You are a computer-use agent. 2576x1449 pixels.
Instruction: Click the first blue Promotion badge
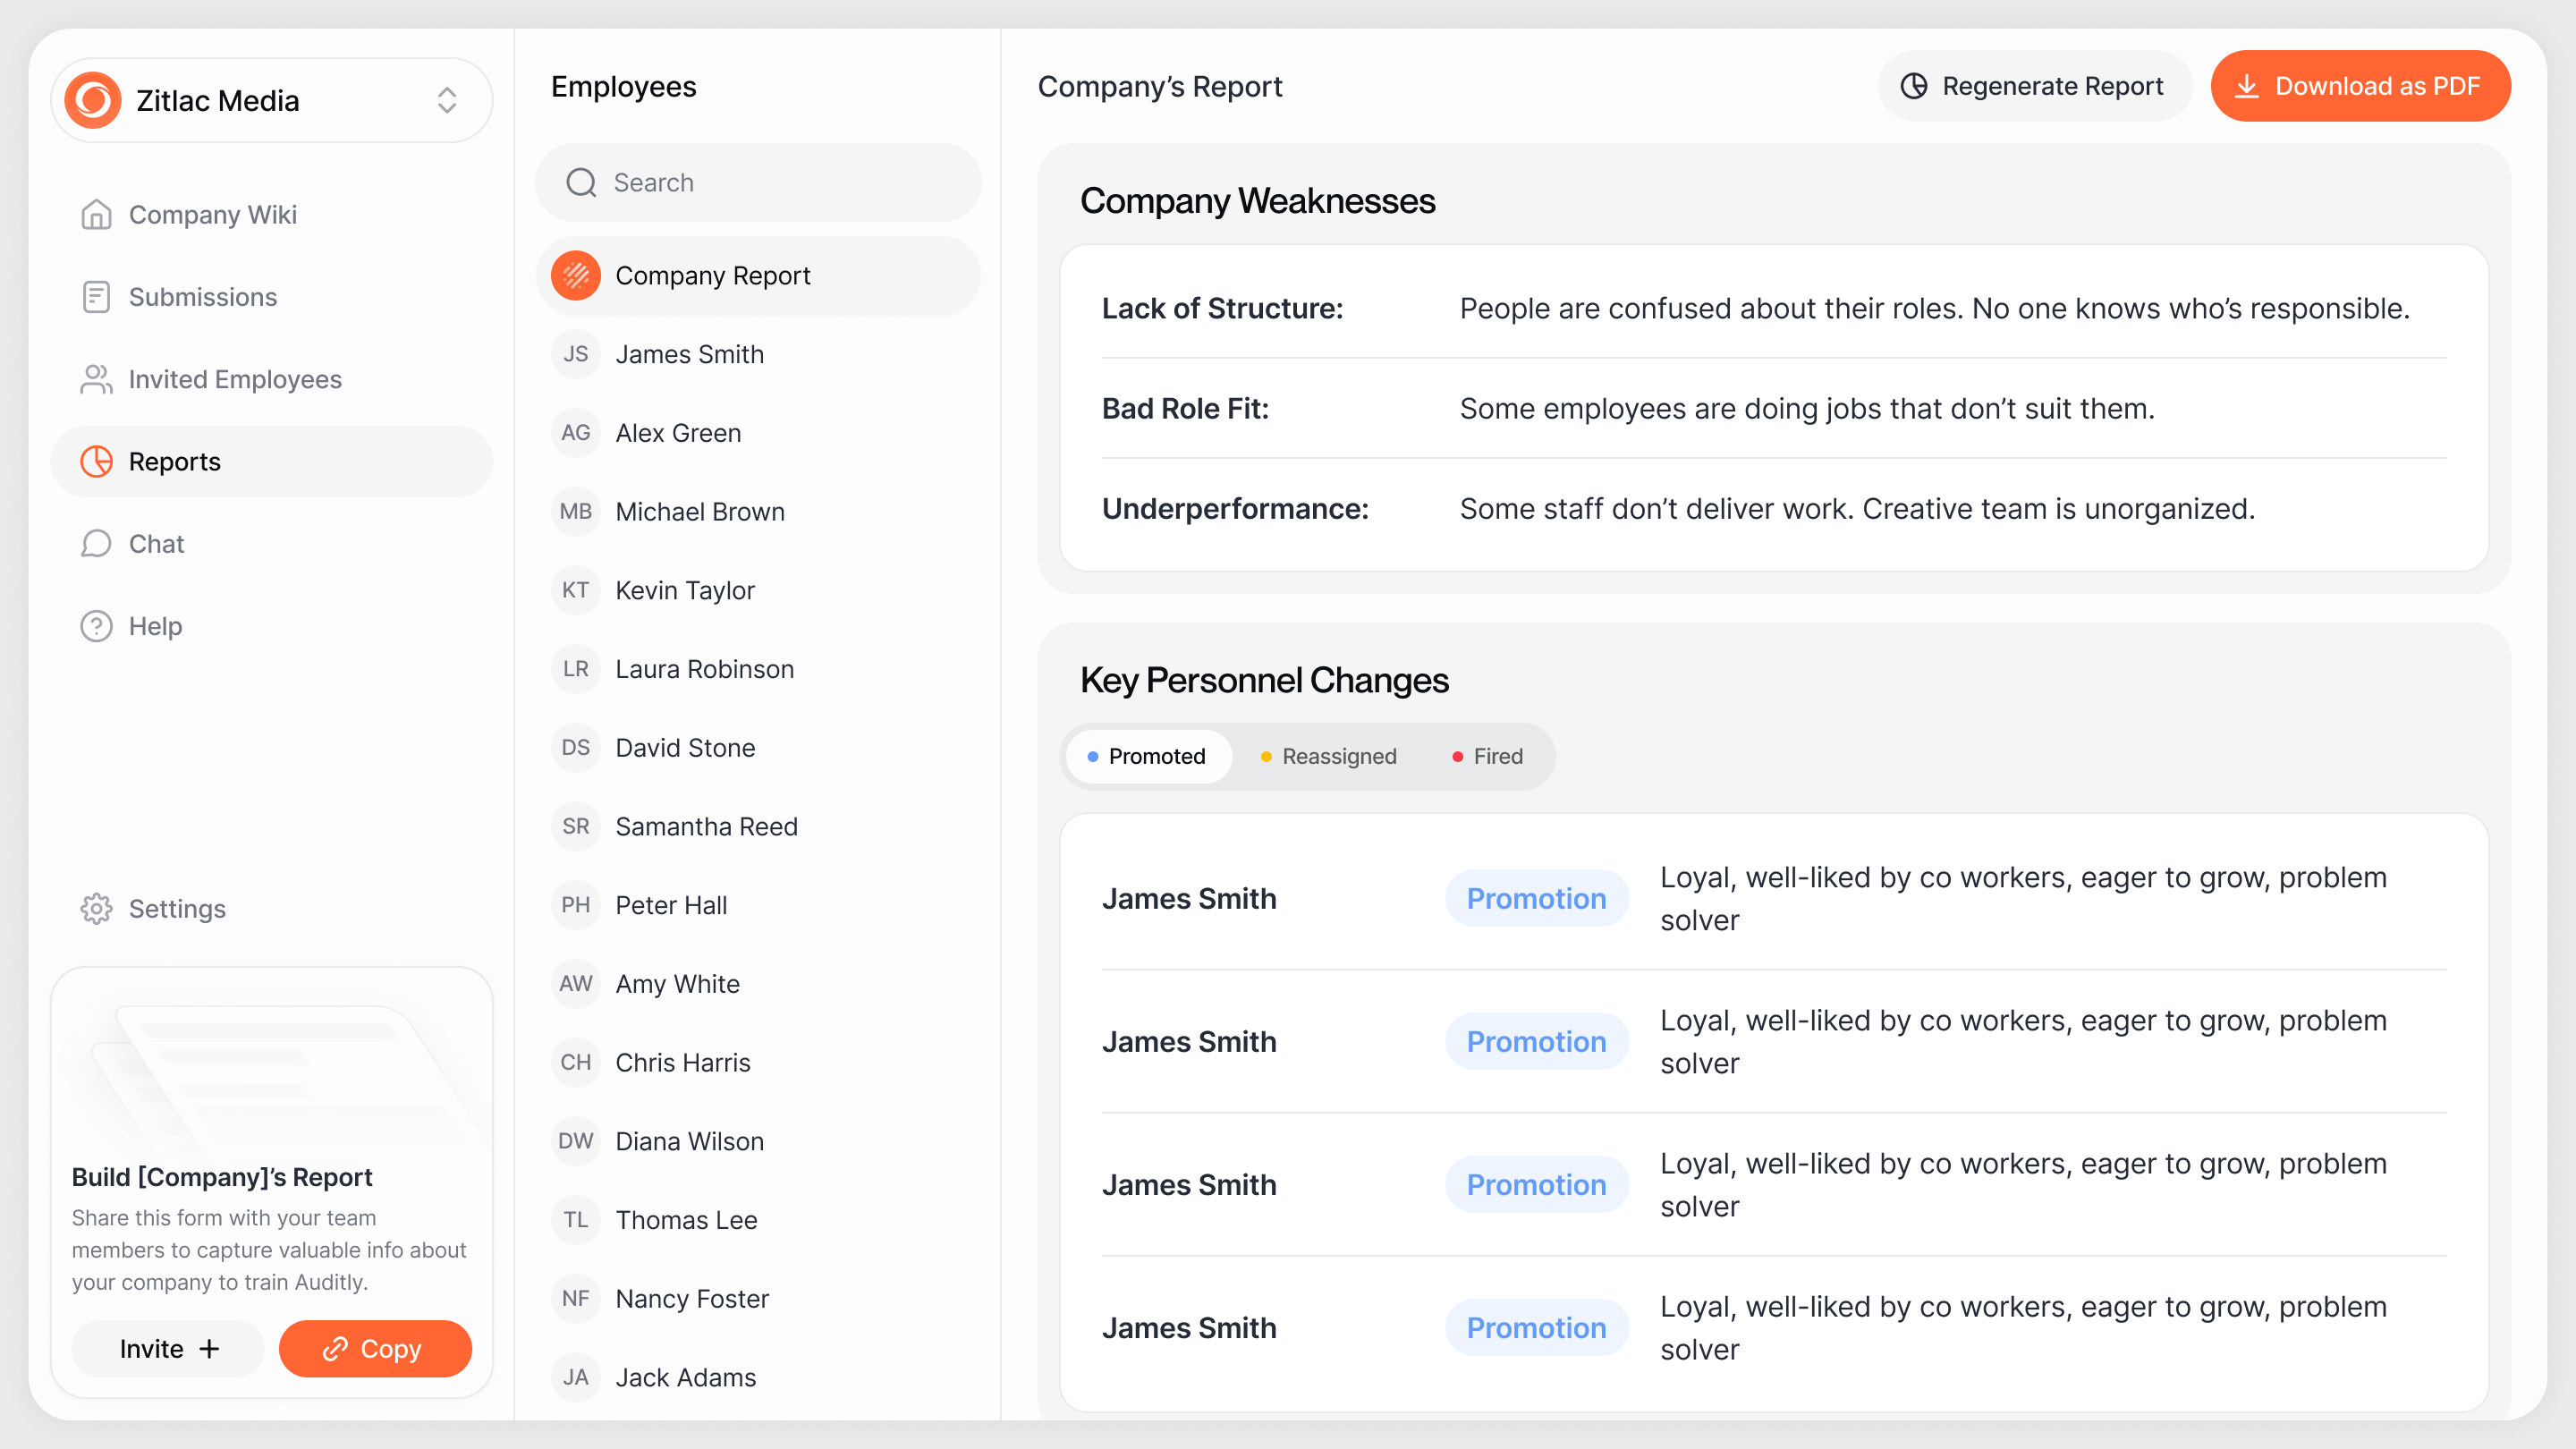point(1536,898)
